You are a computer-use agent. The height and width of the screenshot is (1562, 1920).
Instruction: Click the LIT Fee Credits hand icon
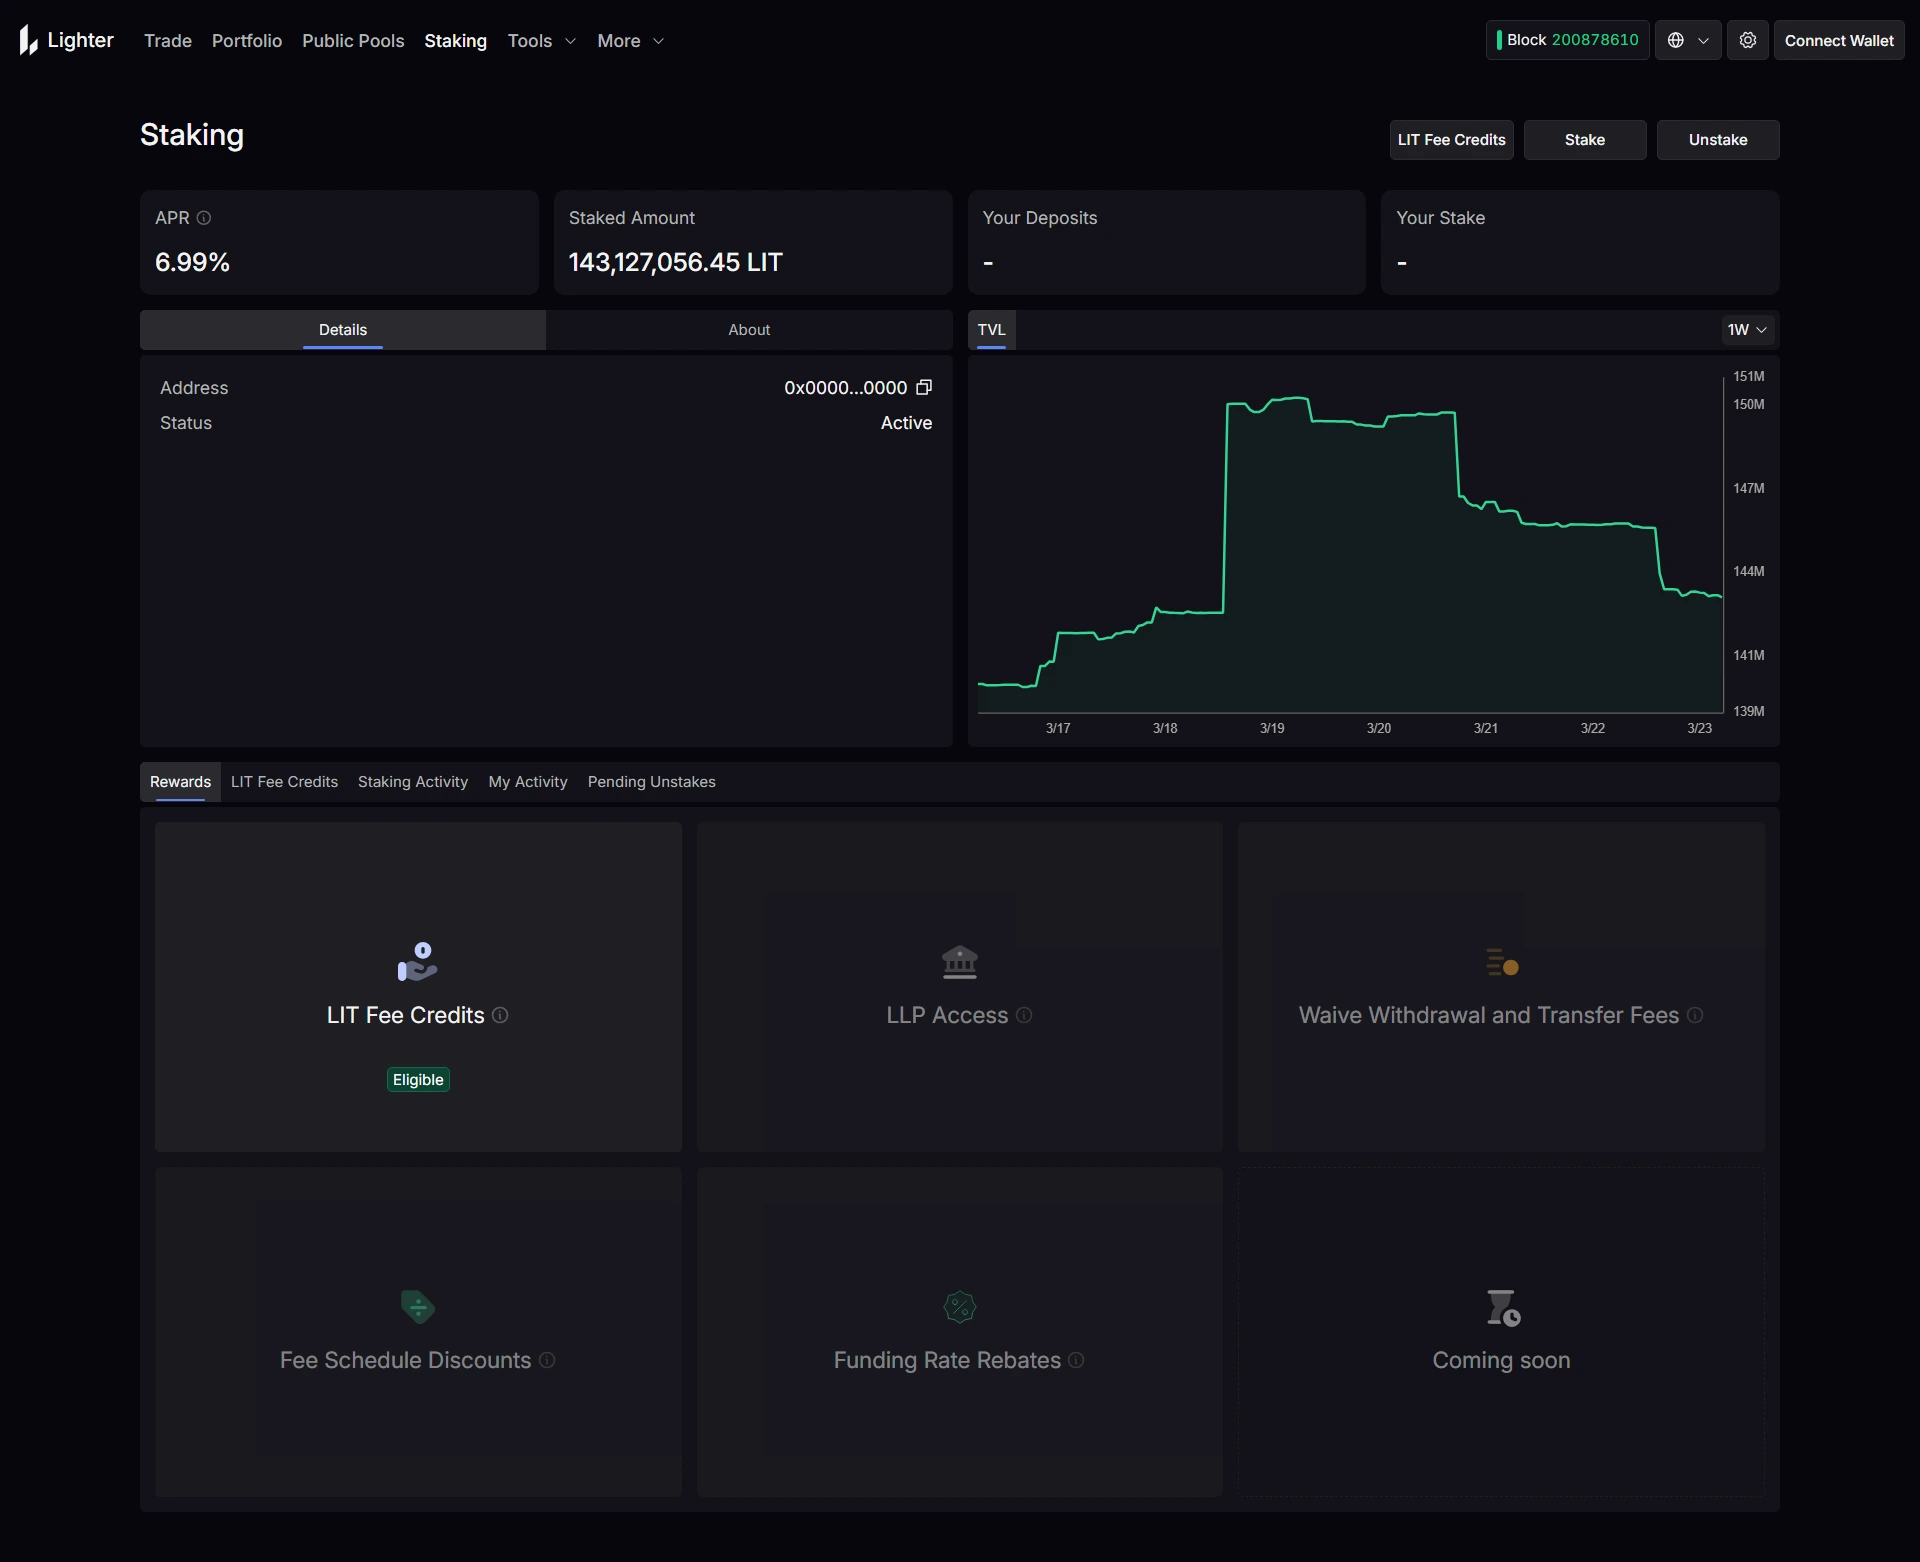tap(417, 961)
